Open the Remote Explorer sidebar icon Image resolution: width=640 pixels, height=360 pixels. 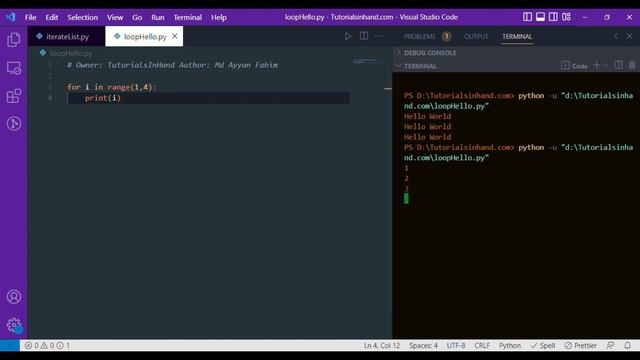coord(13,68)
